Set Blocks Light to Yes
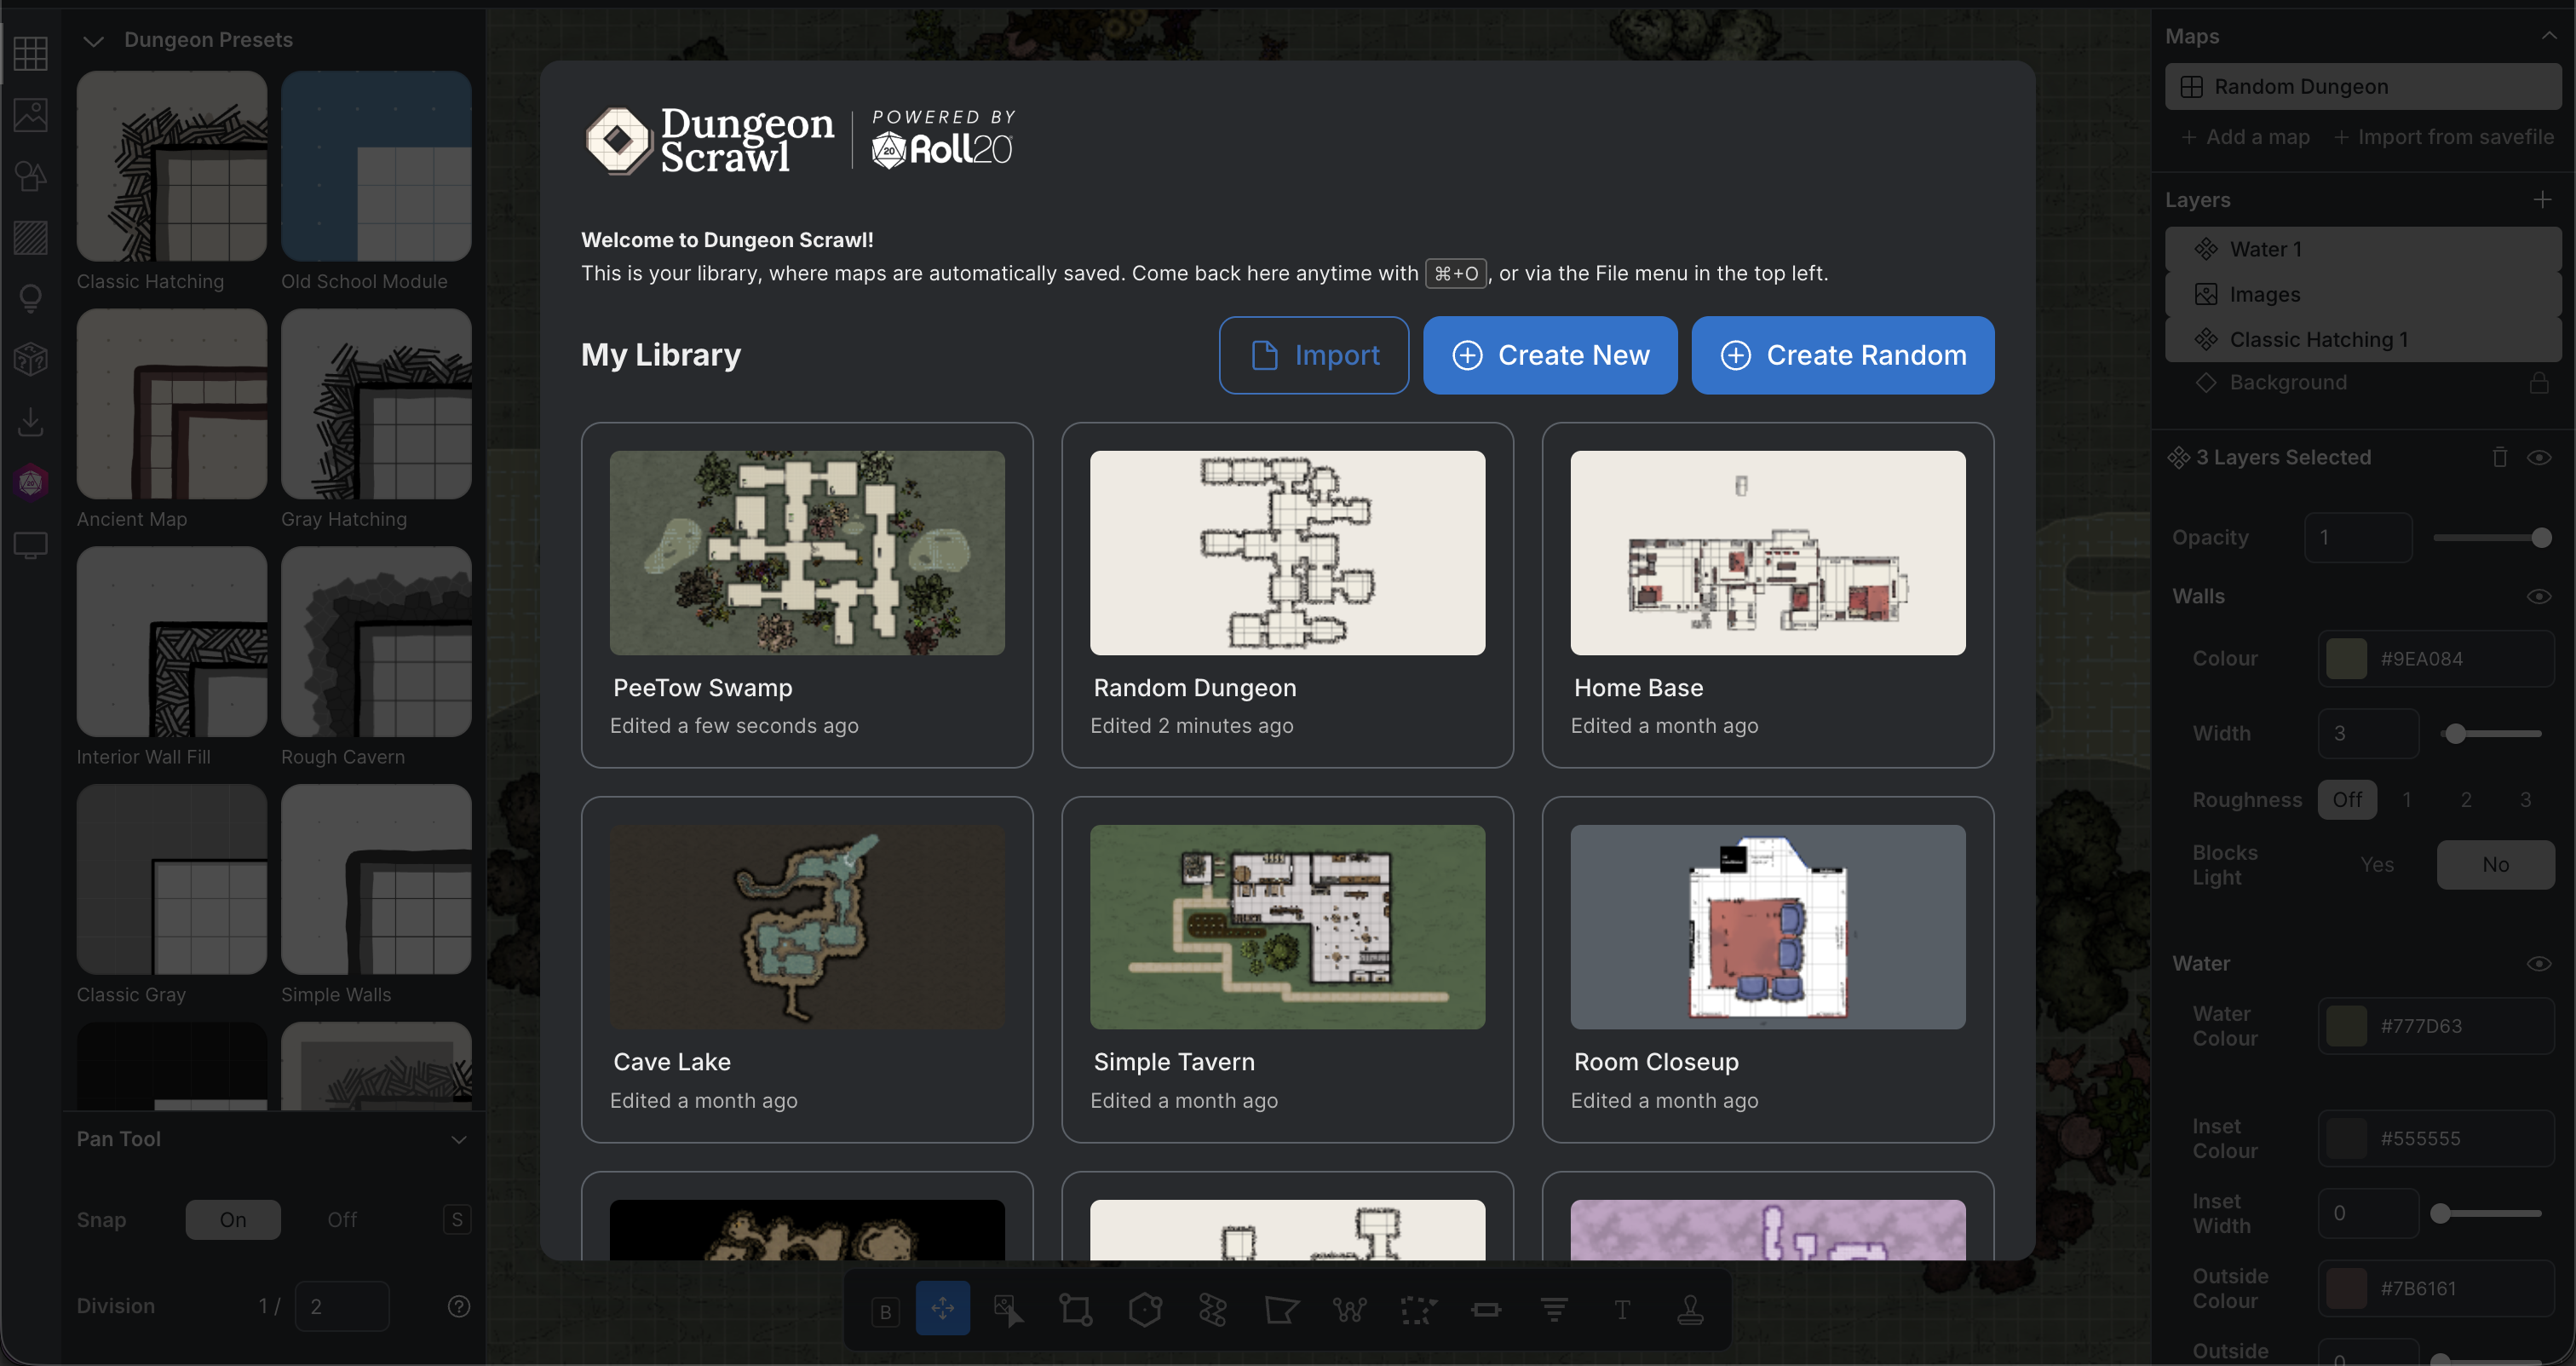 coord(2377,864)
